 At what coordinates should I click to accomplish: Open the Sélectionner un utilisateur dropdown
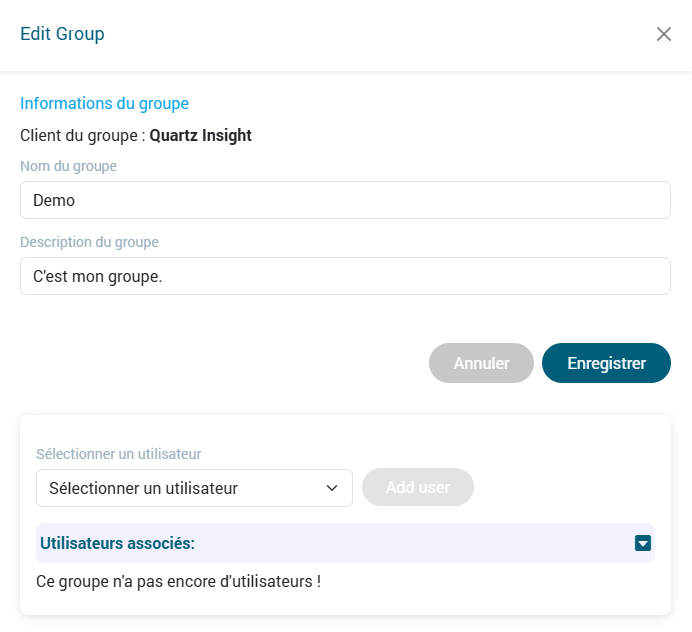pos(194,488)
